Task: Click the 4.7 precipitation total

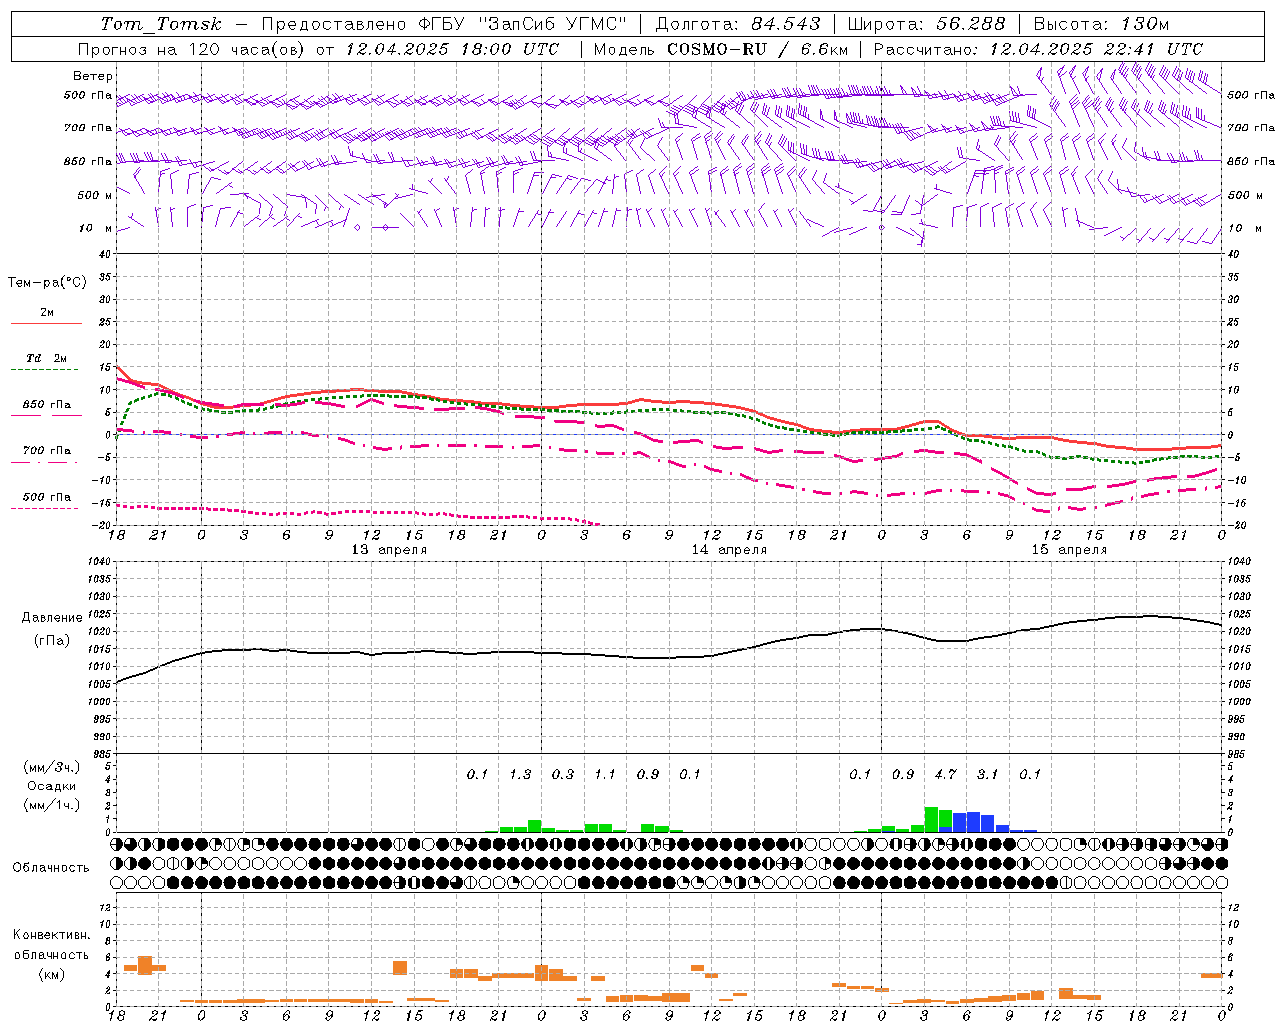Action: 945,775
